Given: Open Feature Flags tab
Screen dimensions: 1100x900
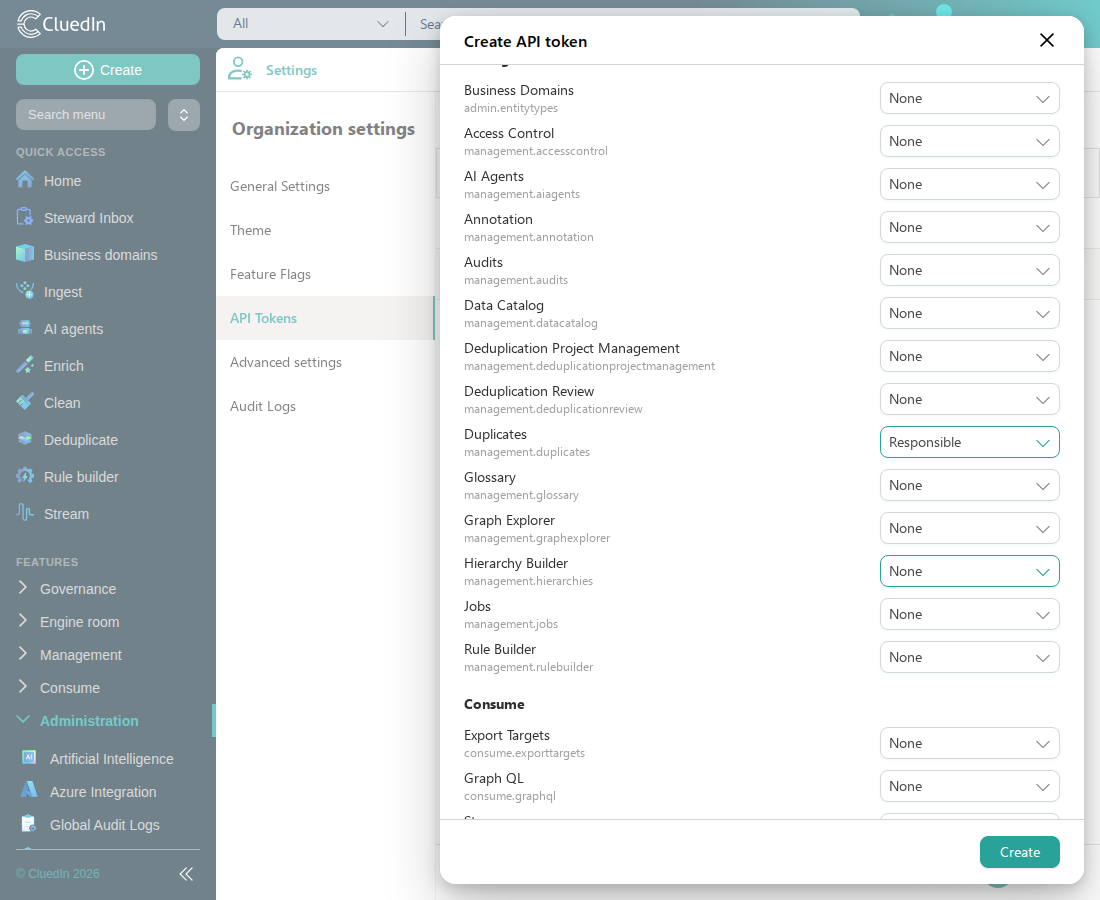Looking at the screenshot, I should click(326, 274).
